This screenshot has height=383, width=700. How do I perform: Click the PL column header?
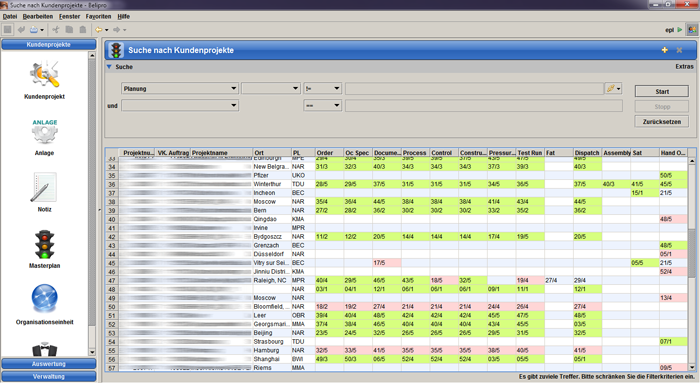click(x=303, y=153)
